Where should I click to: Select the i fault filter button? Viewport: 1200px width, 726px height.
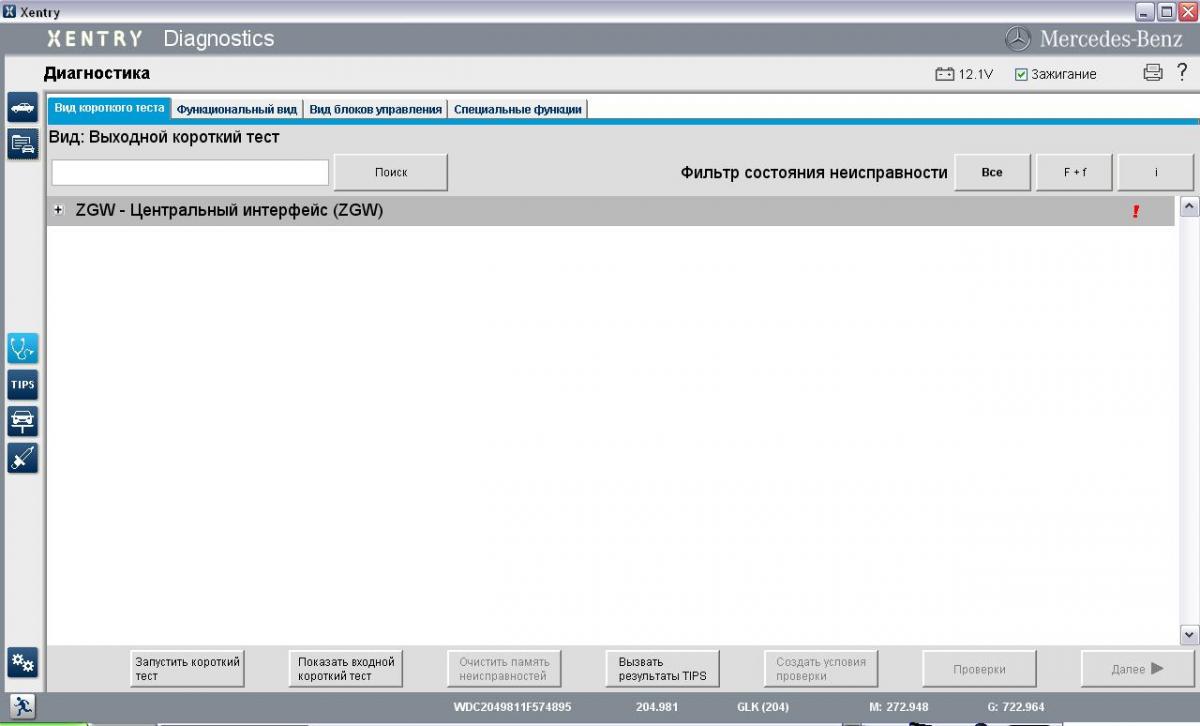pos(1156,172)
